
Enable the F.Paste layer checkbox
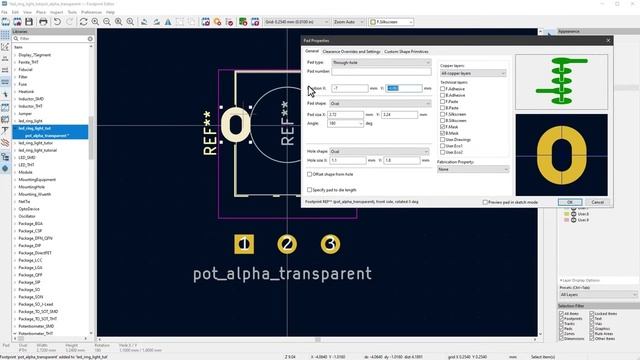(442, 101)
